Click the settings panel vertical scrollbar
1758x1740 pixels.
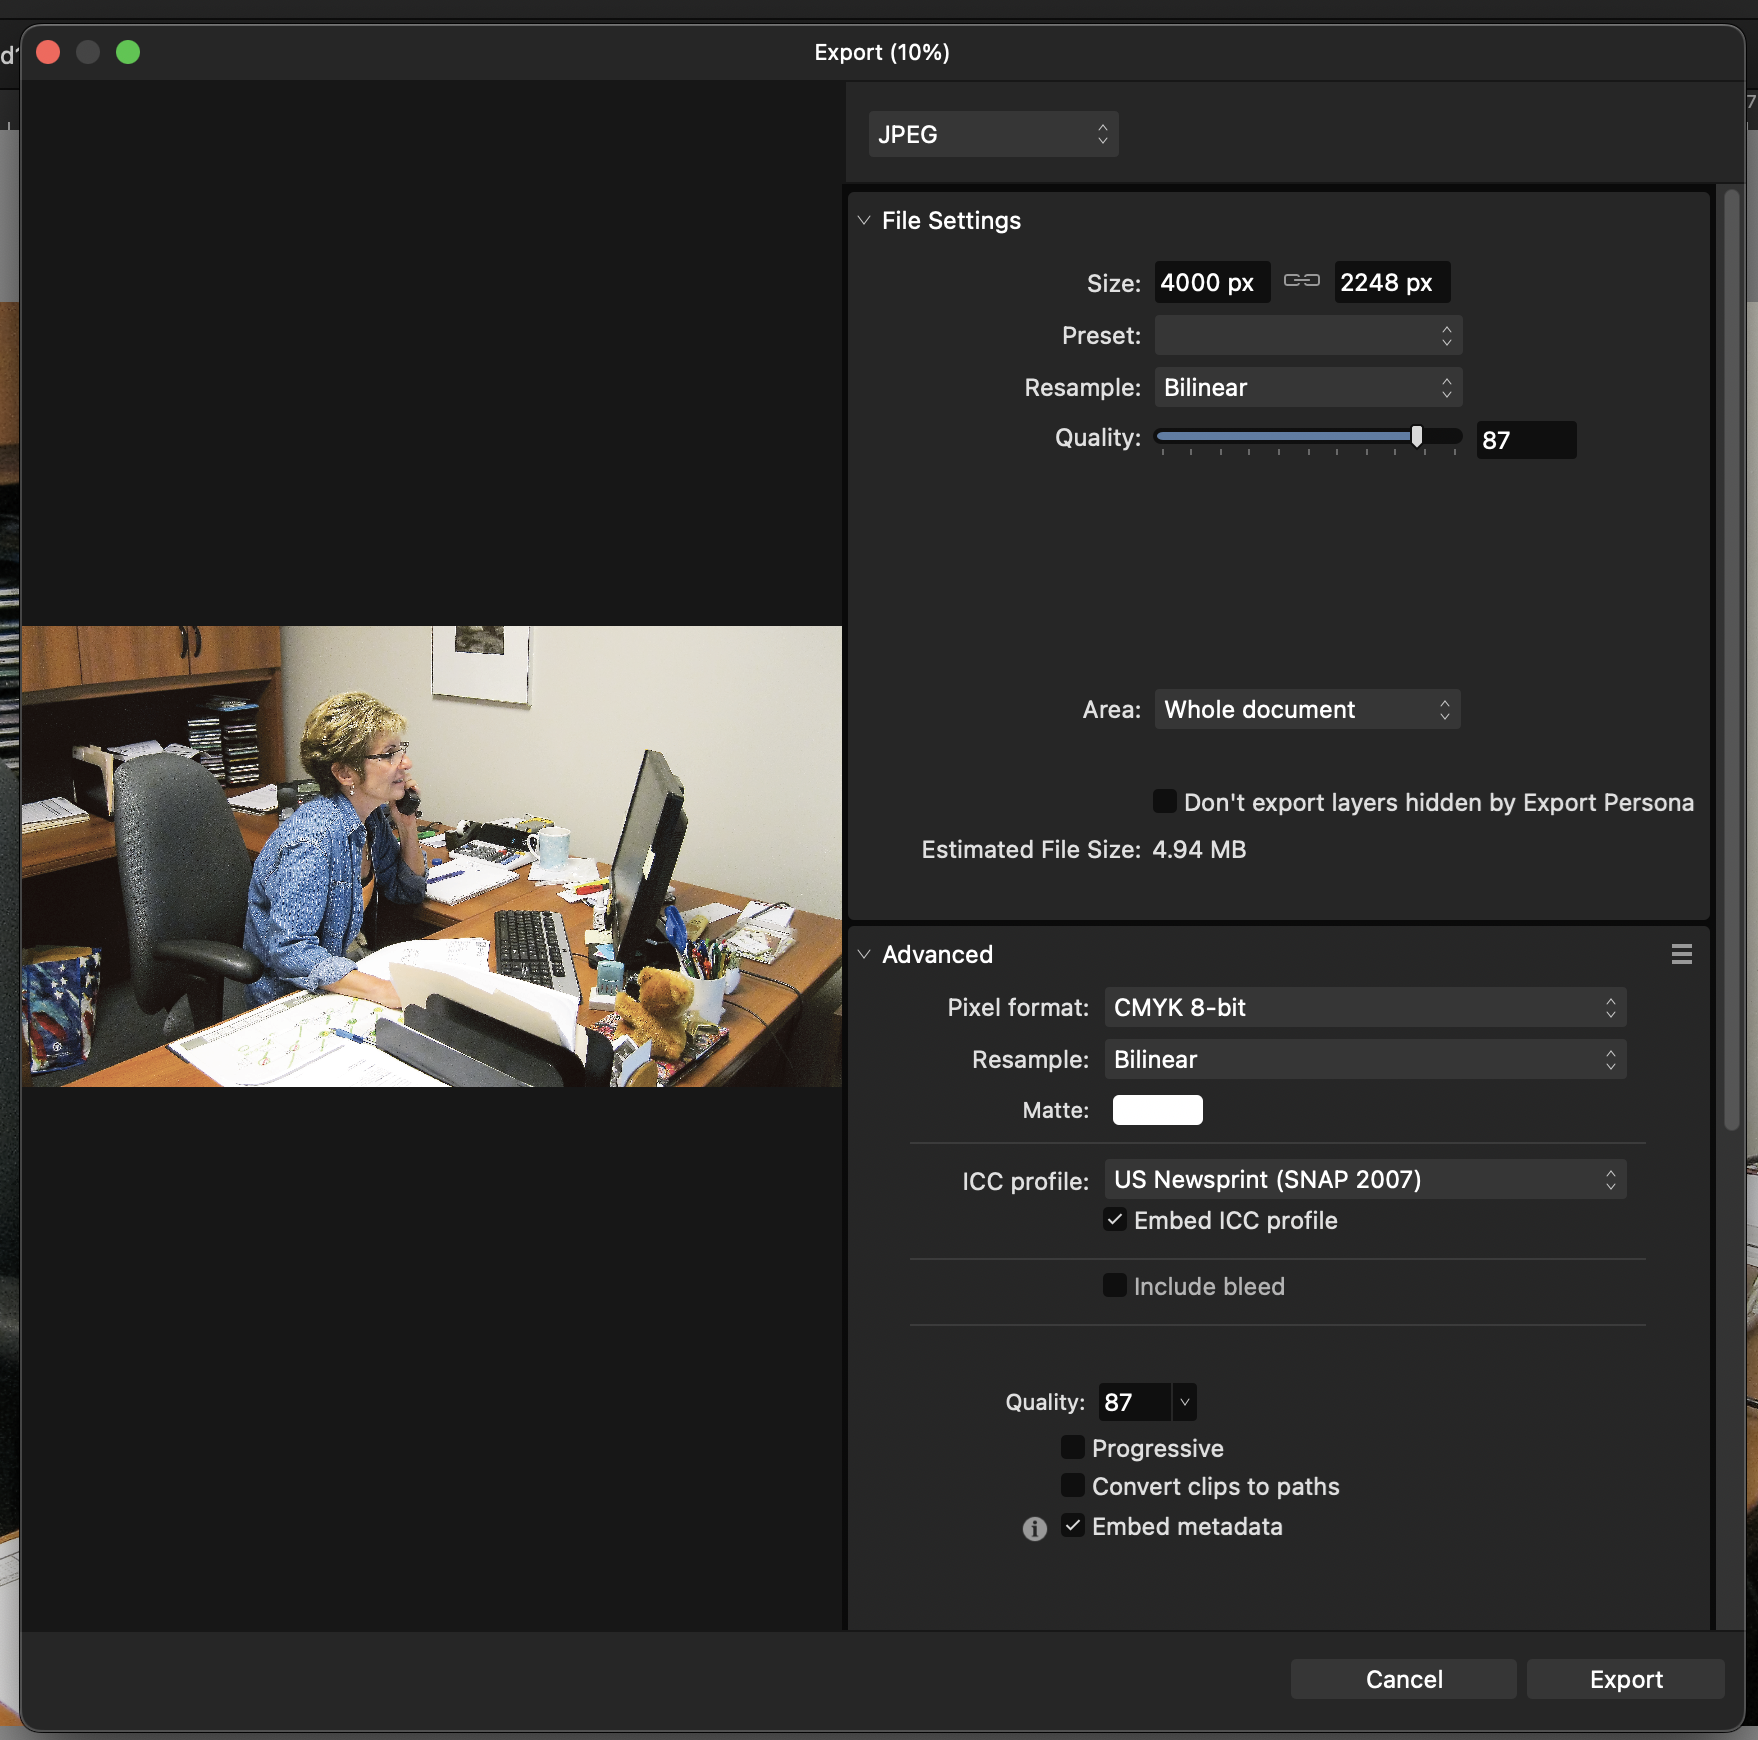(x=1732, y=660)
